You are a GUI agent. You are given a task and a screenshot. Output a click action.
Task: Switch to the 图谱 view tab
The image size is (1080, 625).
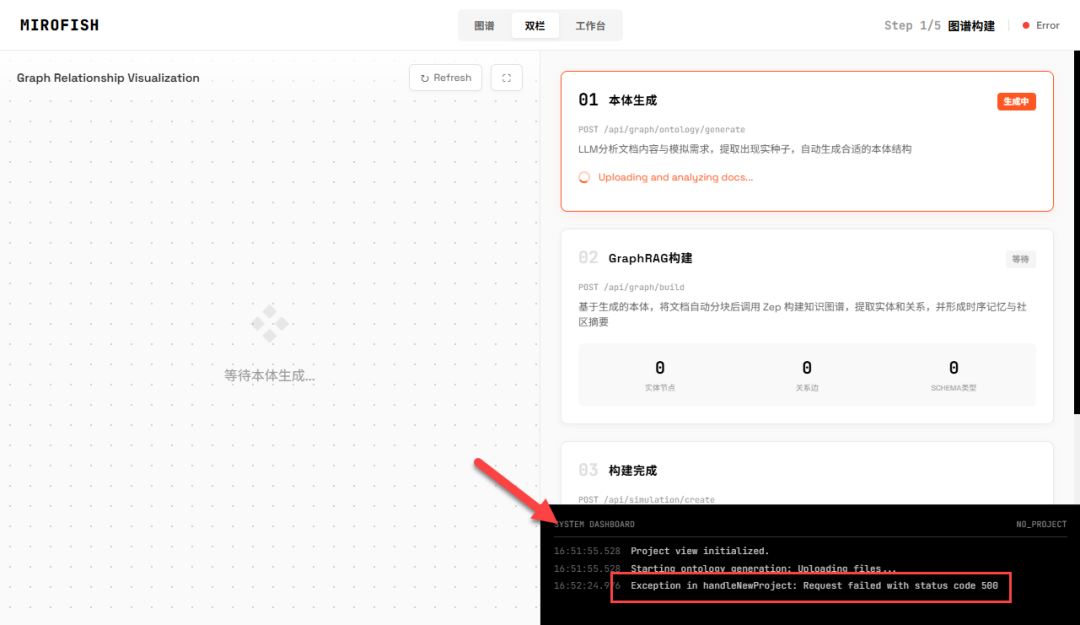coord(484,25)
